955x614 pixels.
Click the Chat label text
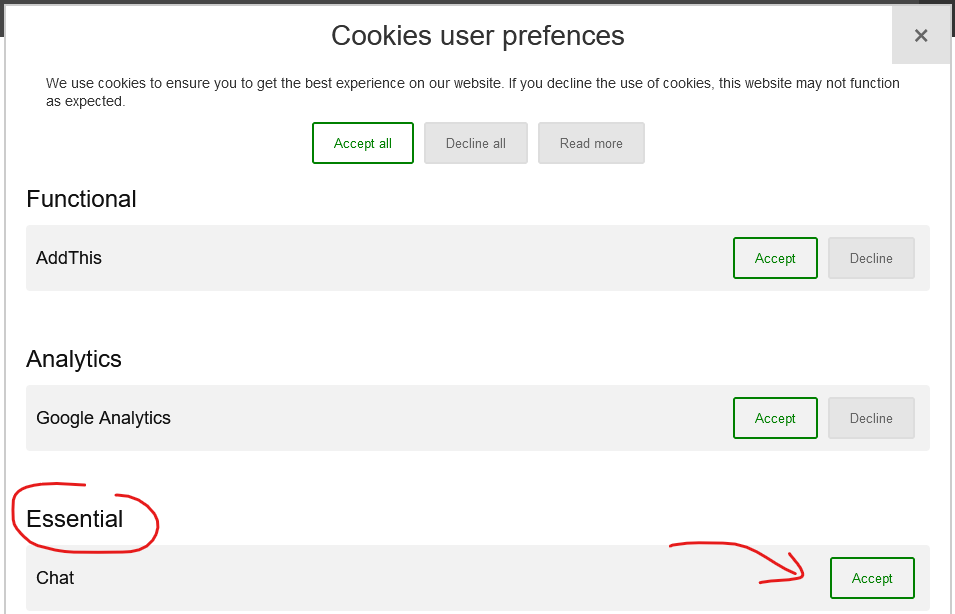(x=55, y=577)
